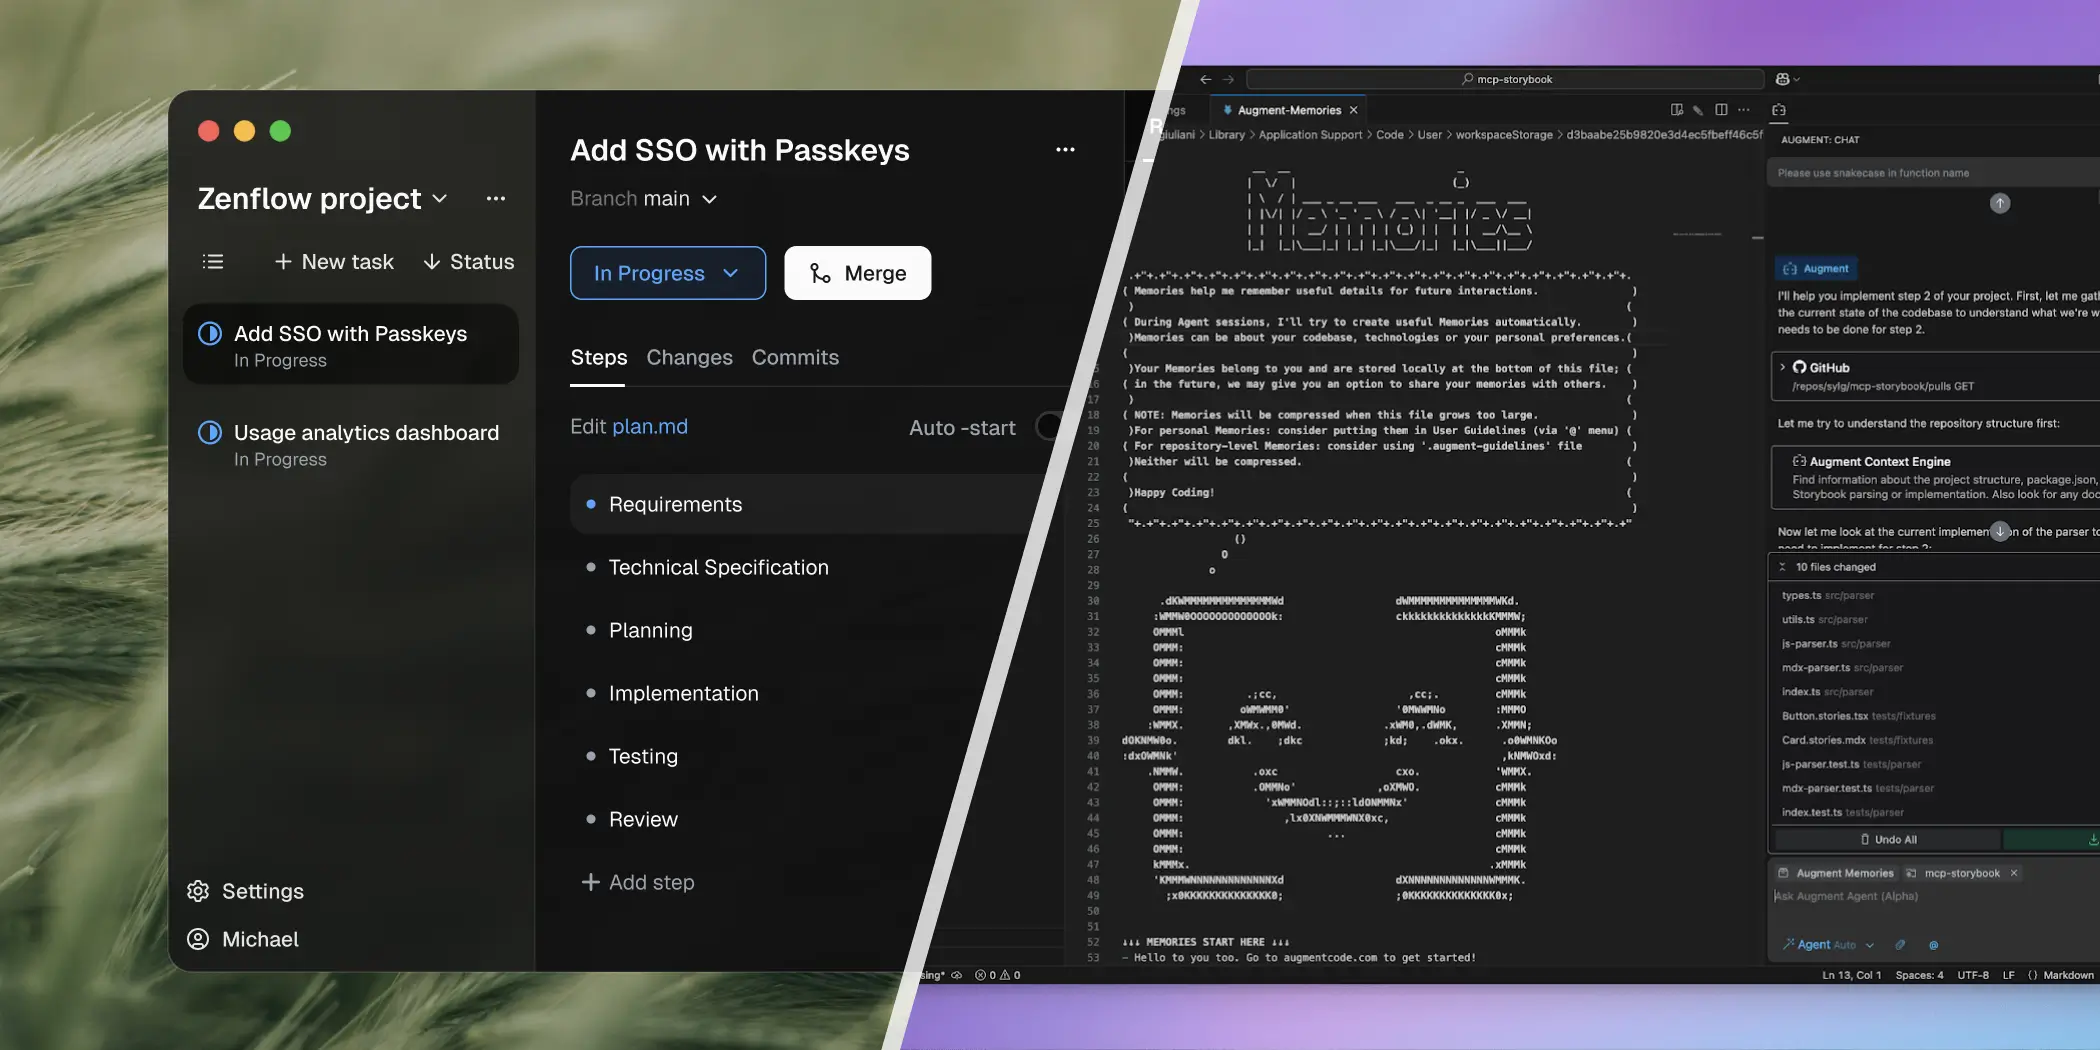Expand the GitHub tool call row

pos(1782,368)
